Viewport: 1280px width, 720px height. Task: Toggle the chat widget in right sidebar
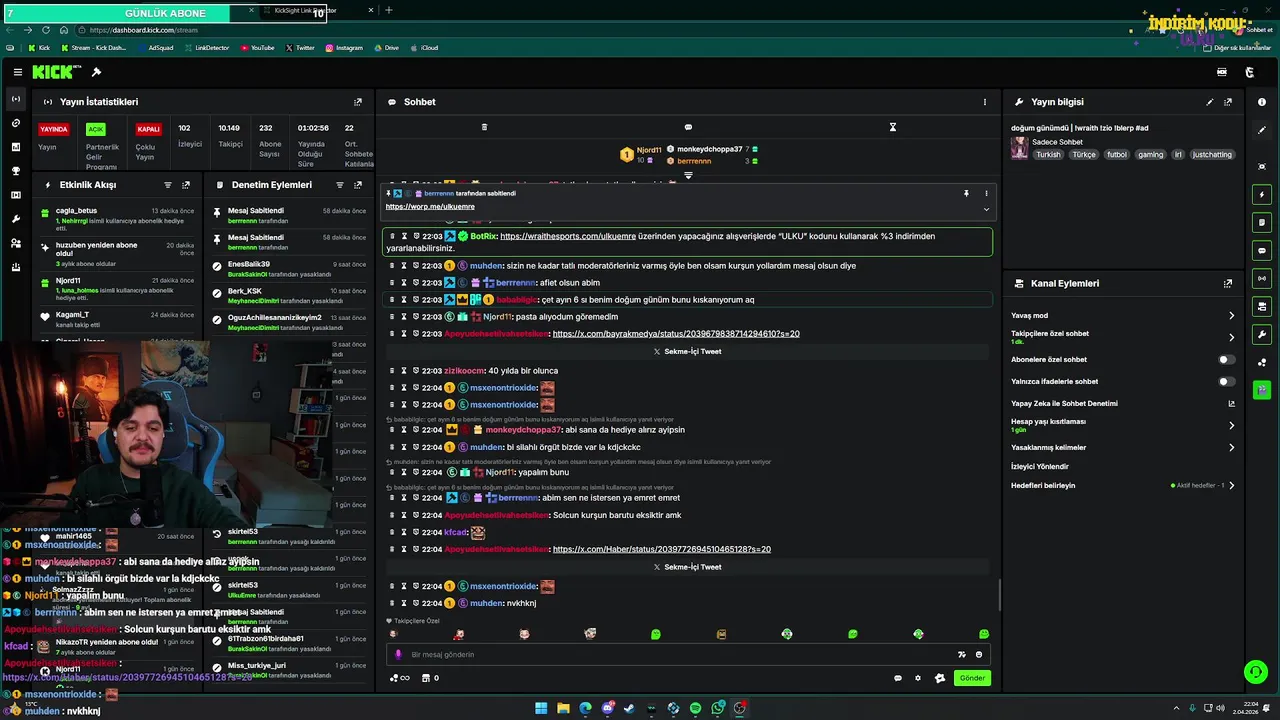tap(1262, 250)
